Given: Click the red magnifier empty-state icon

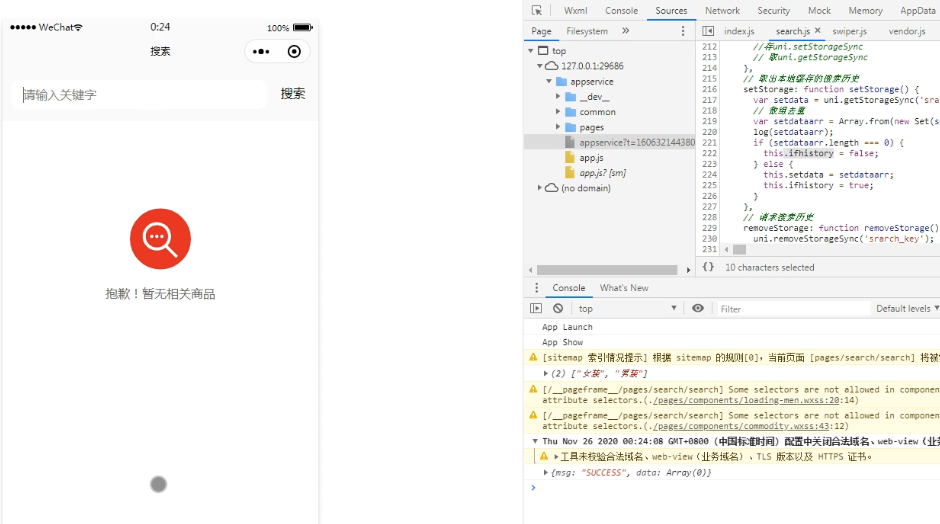Looking at the screenshot, I should pyautogui.click(x=160, y=239).
